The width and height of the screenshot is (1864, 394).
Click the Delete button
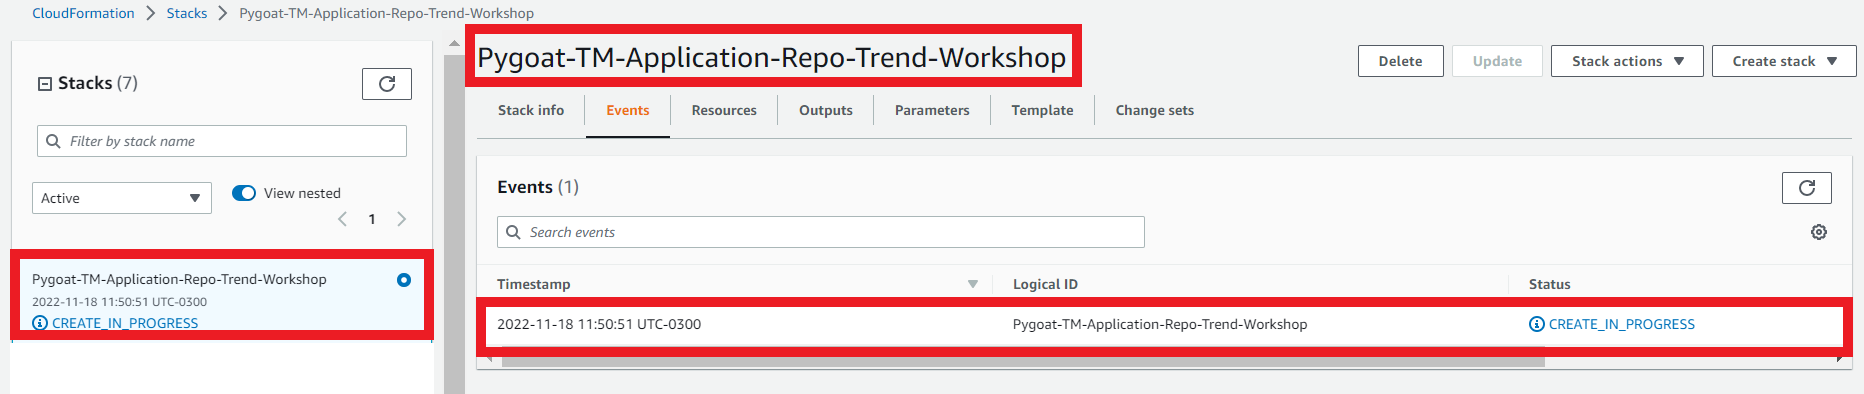[1400, 61]
